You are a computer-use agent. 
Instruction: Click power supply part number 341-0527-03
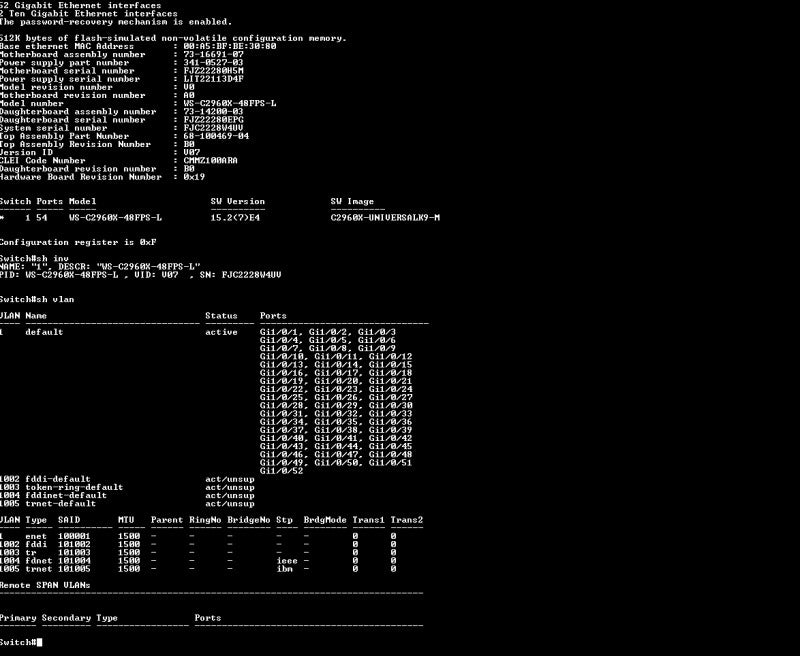pyautogui.click(x=213, y=63)
